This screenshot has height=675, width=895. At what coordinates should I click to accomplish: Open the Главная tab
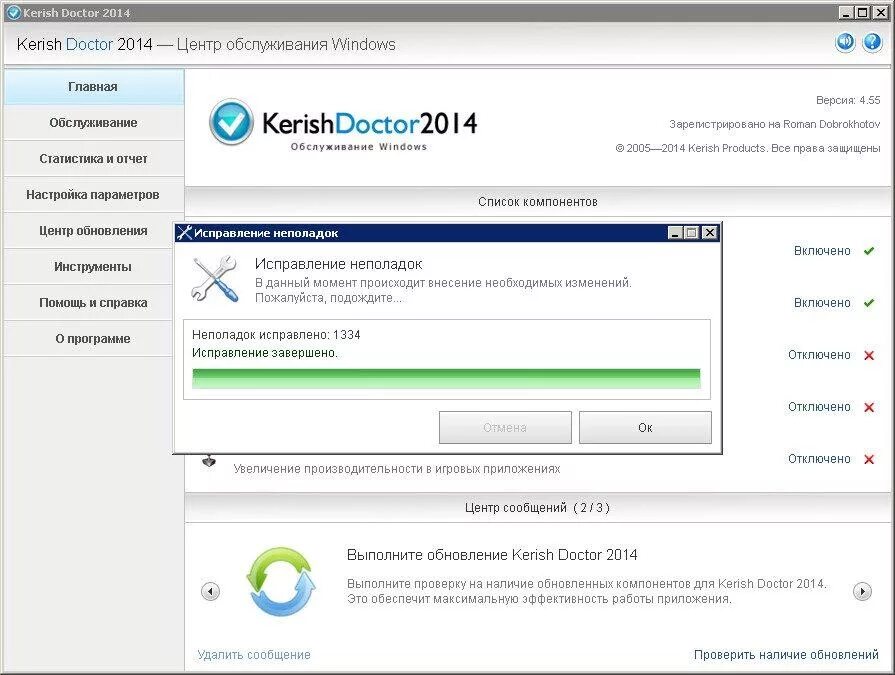pos(94,87)
